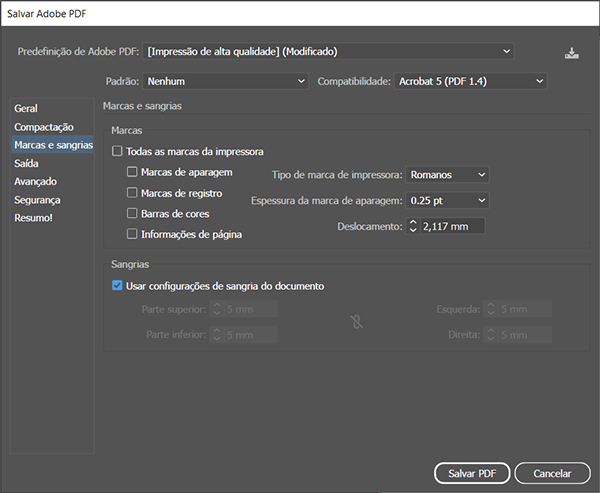The height and width of the screenshot is (493, 600).
Task: Click the Salvar PDF button
Action: coord(472,473)
